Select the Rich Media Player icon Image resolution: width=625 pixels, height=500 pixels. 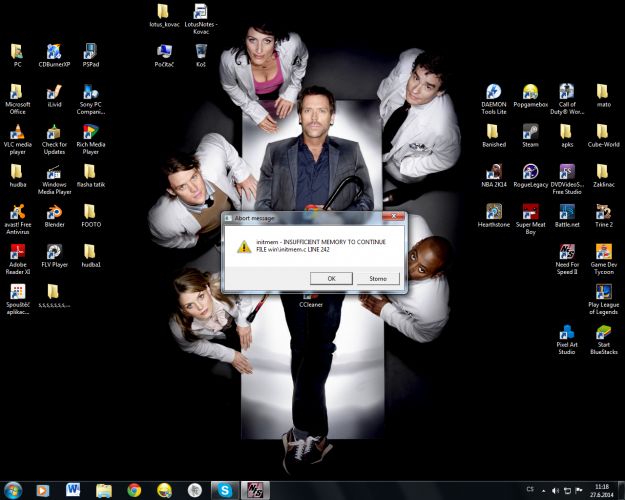click(x=91, y=140)
